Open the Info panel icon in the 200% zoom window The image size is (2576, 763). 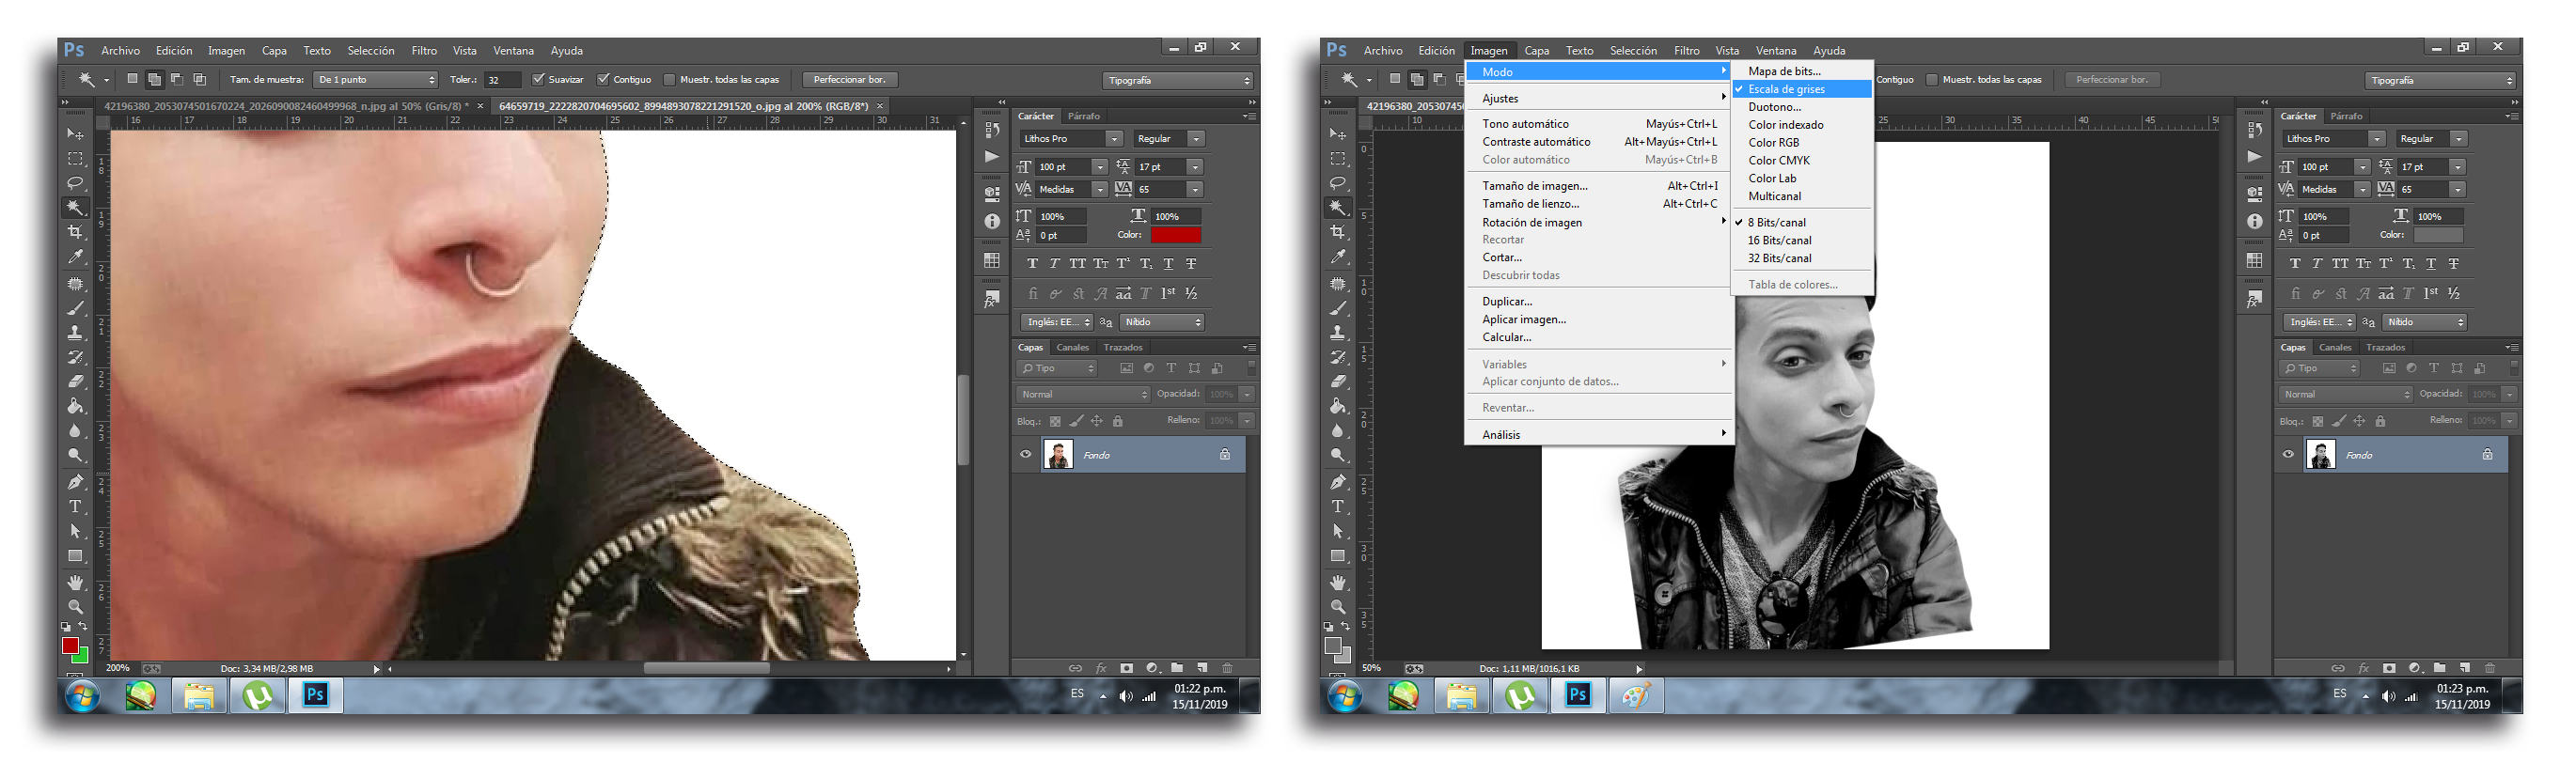tap(992, 222)
